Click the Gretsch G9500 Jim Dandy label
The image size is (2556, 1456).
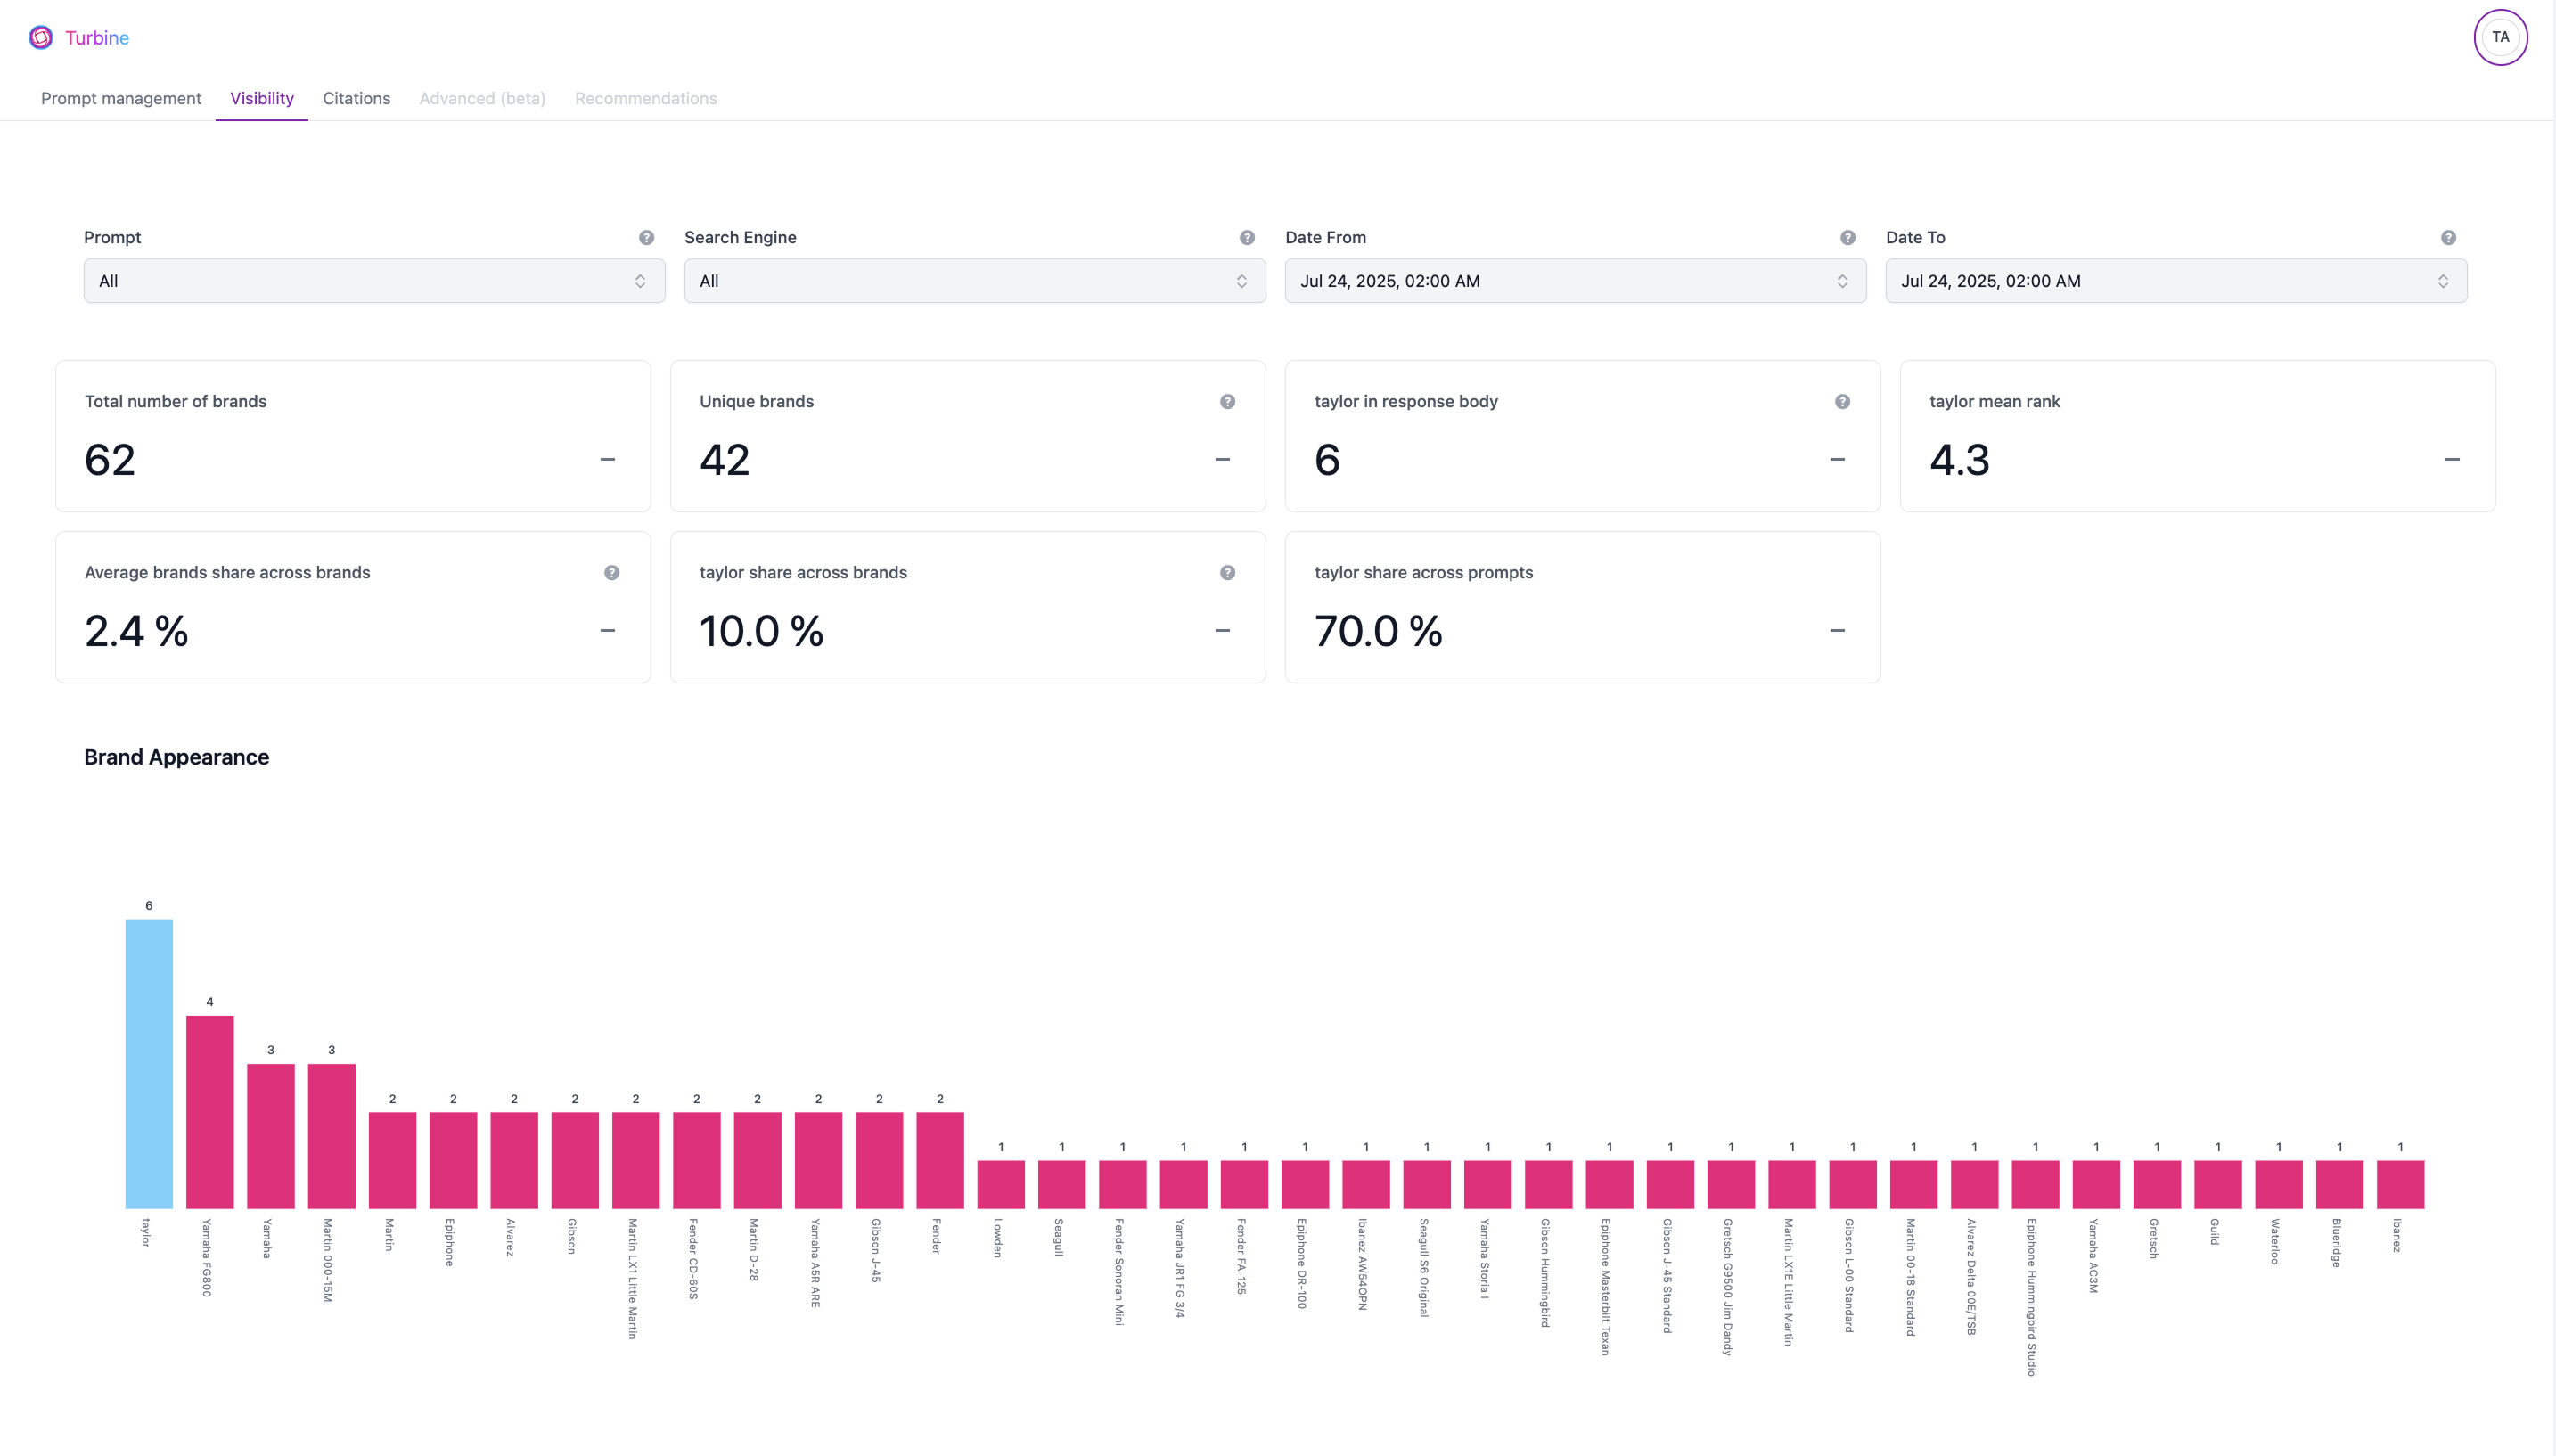1728,1286
